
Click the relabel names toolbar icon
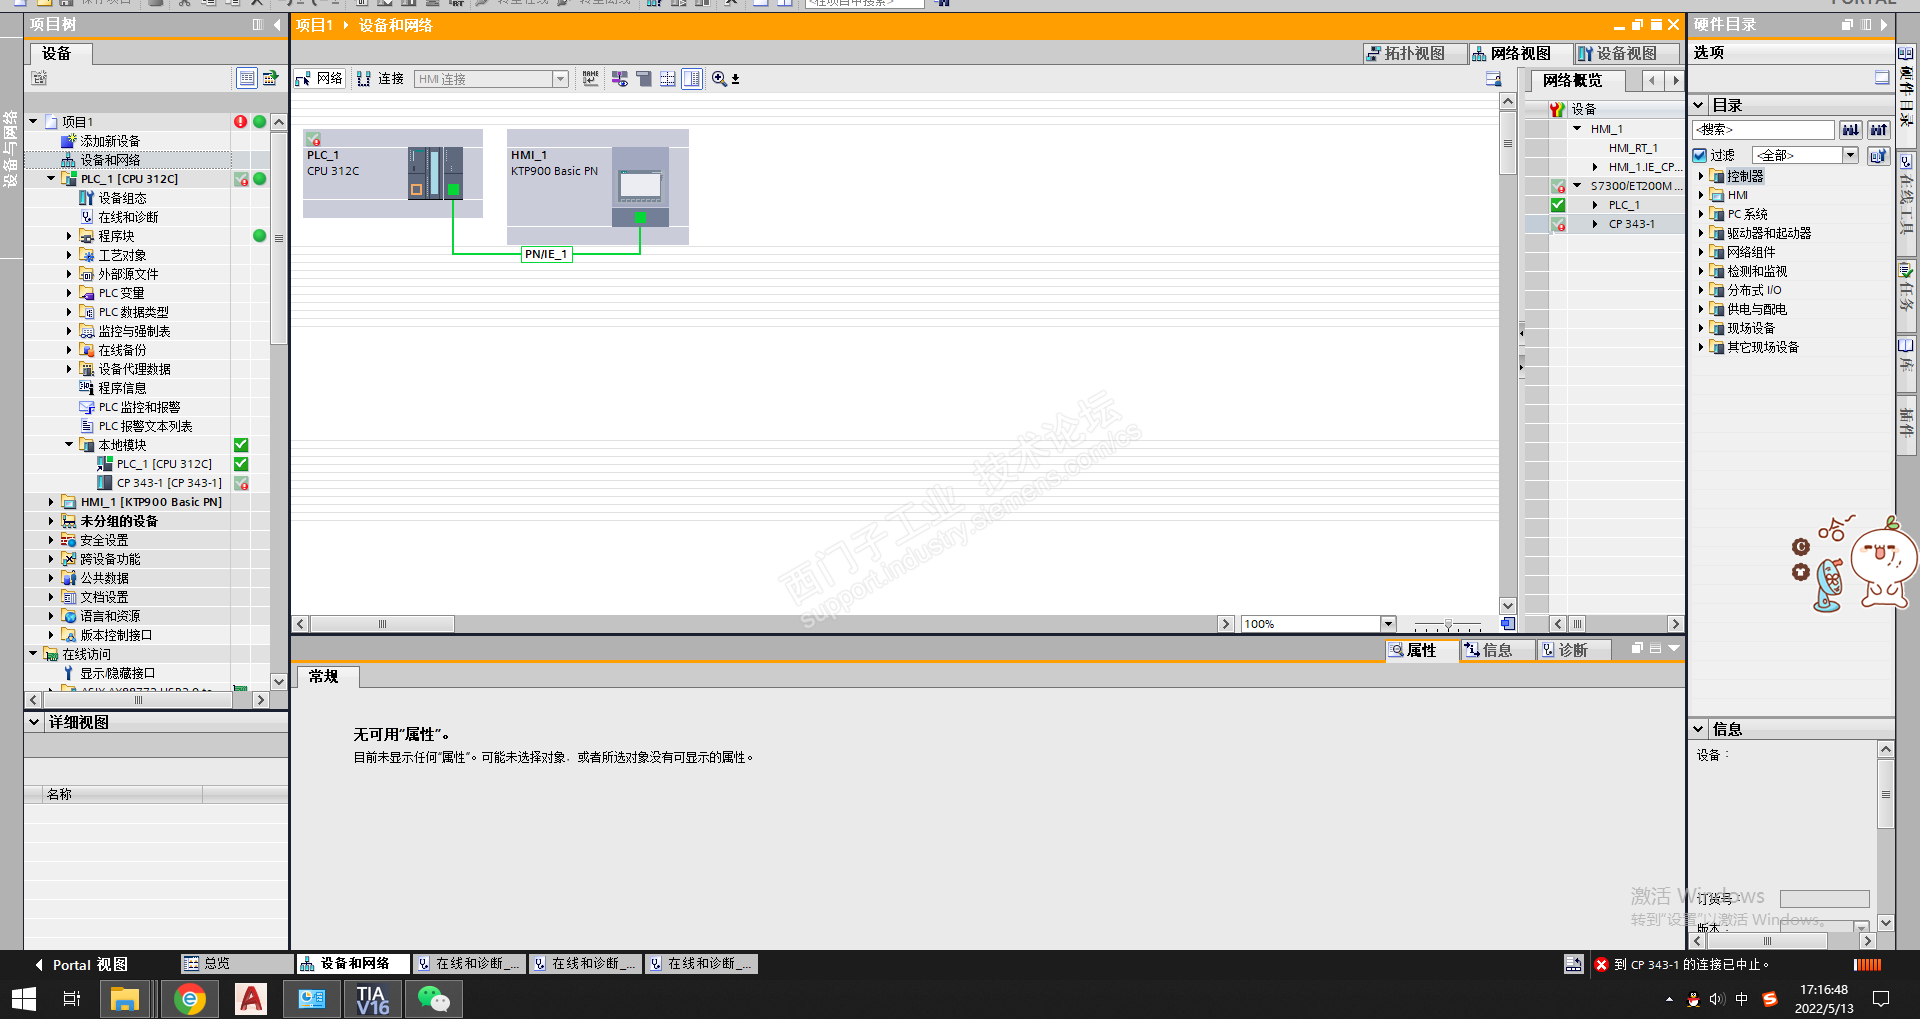591,79
